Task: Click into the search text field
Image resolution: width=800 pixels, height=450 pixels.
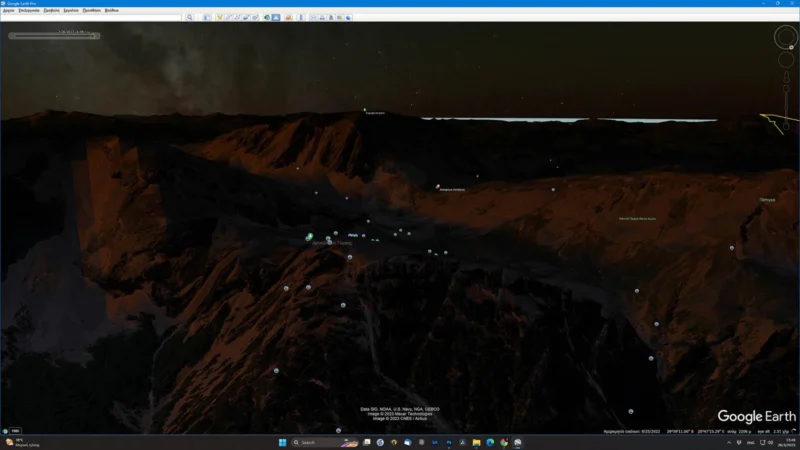Action: point(92,17)
